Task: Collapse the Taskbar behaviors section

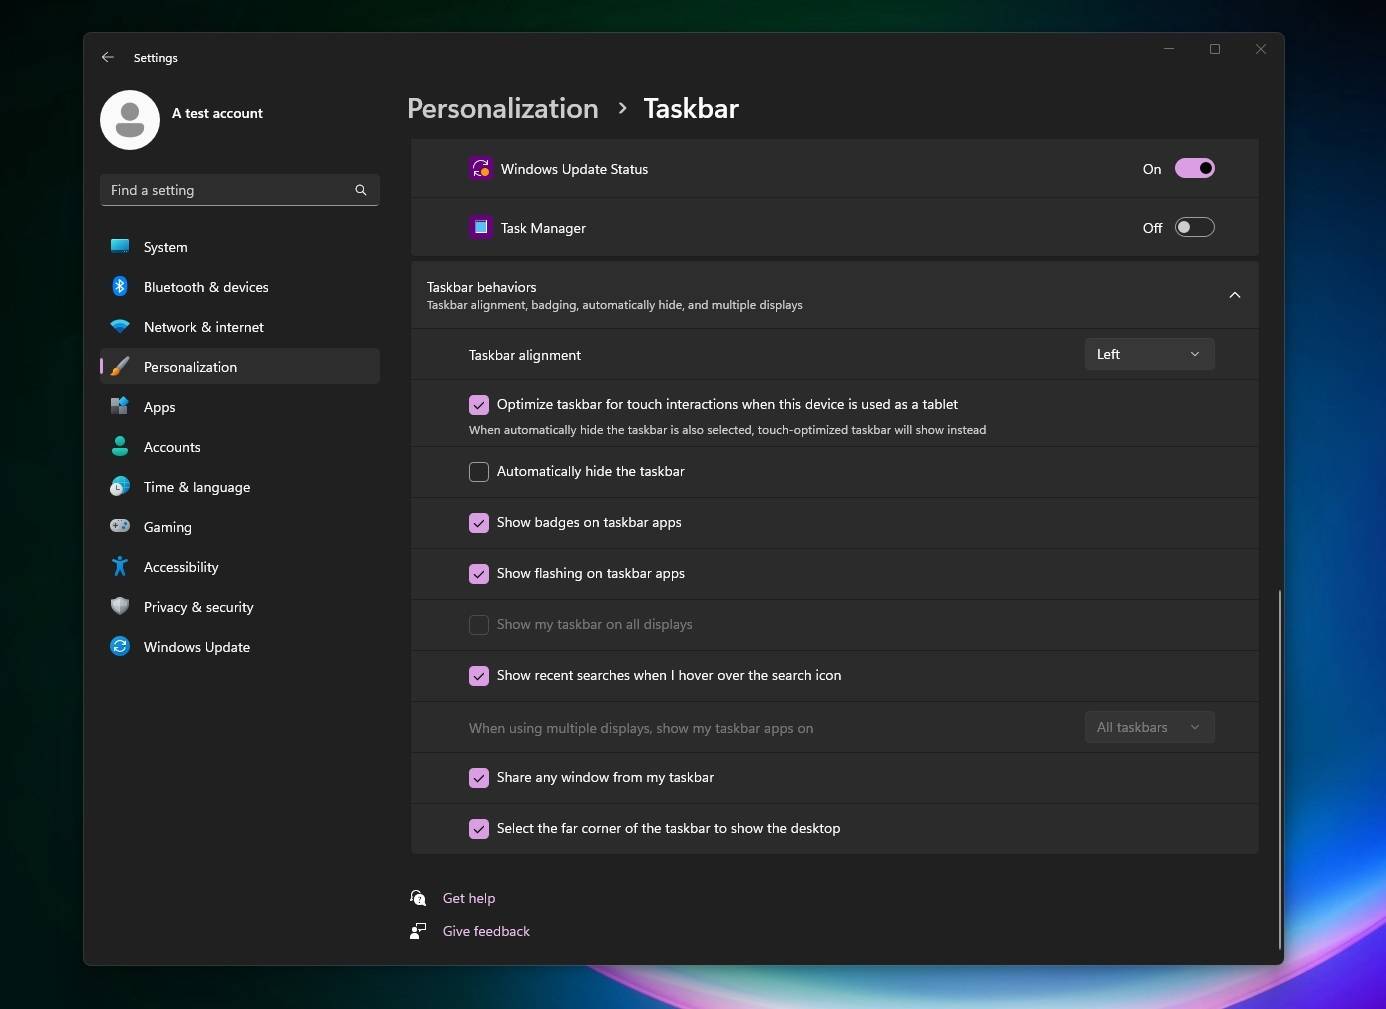Action: pos(1235,295)
